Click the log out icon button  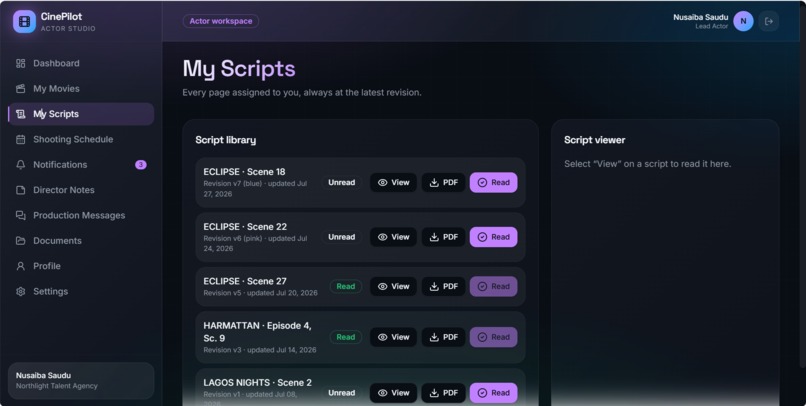click(x=768, y=21)
